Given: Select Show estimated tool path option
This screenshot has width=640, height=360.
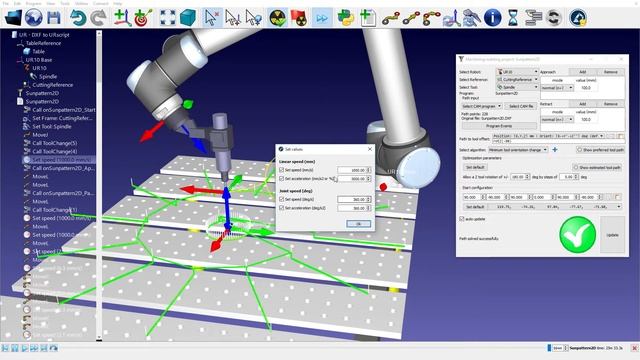Looking at the screenshot, I should 597,167.
